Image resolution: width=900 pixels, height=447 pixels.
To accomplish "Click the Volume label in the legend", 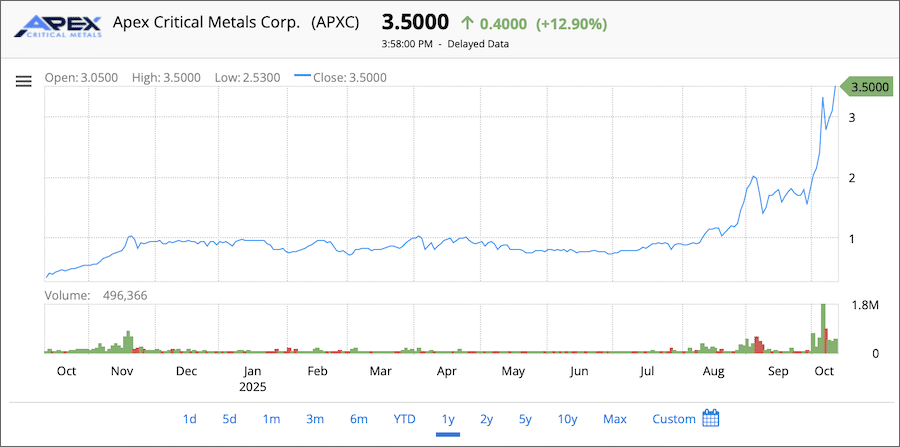I will [x=68, y=295].
